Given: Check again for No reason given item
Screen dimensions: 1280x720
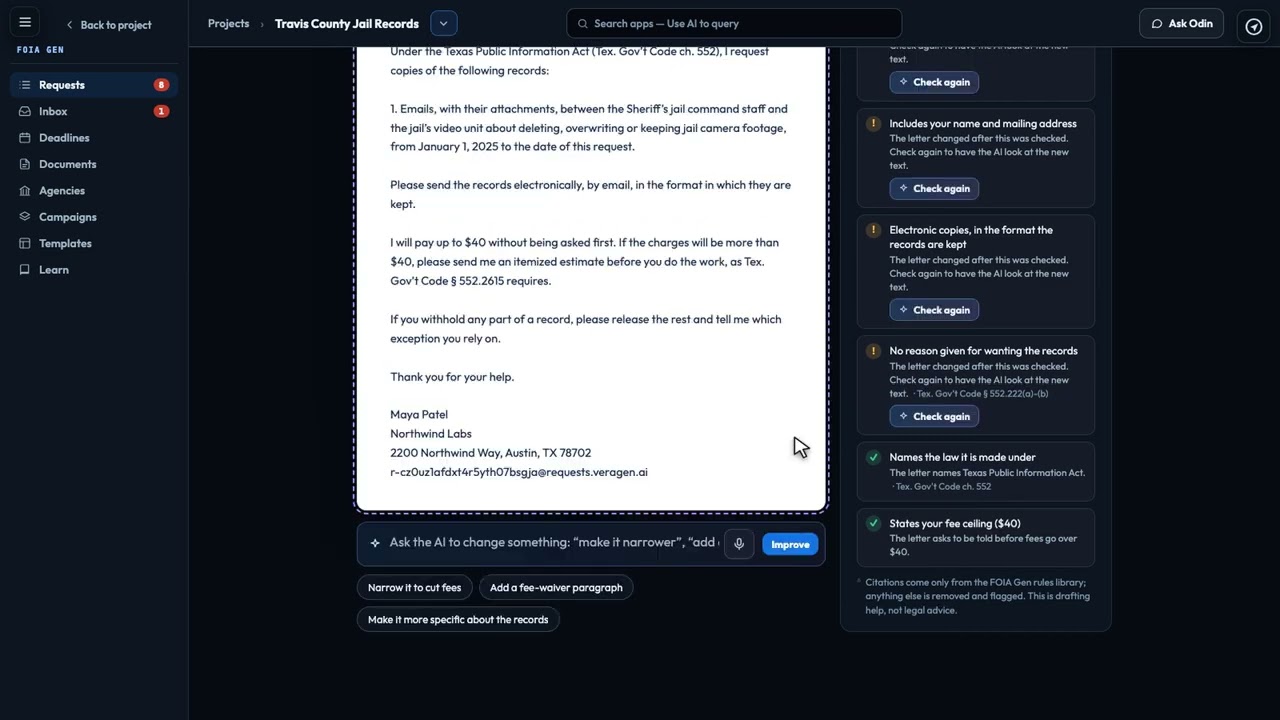Looking at the screenshot, I should click(x=934, y=416).
